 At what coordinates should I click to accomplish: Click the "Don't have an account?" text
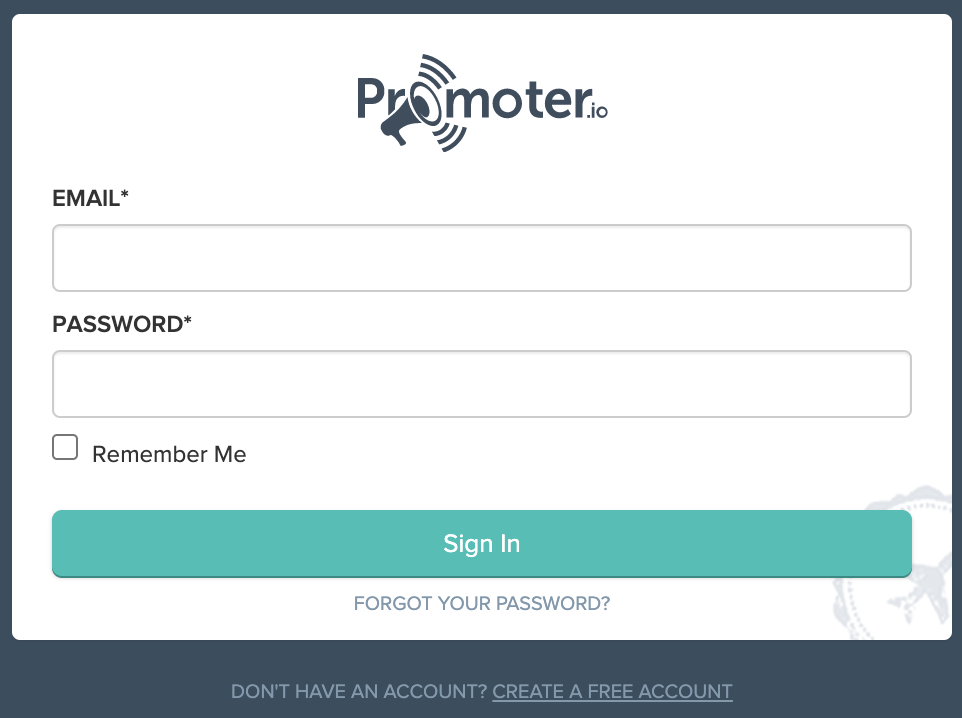pos(358,692)
